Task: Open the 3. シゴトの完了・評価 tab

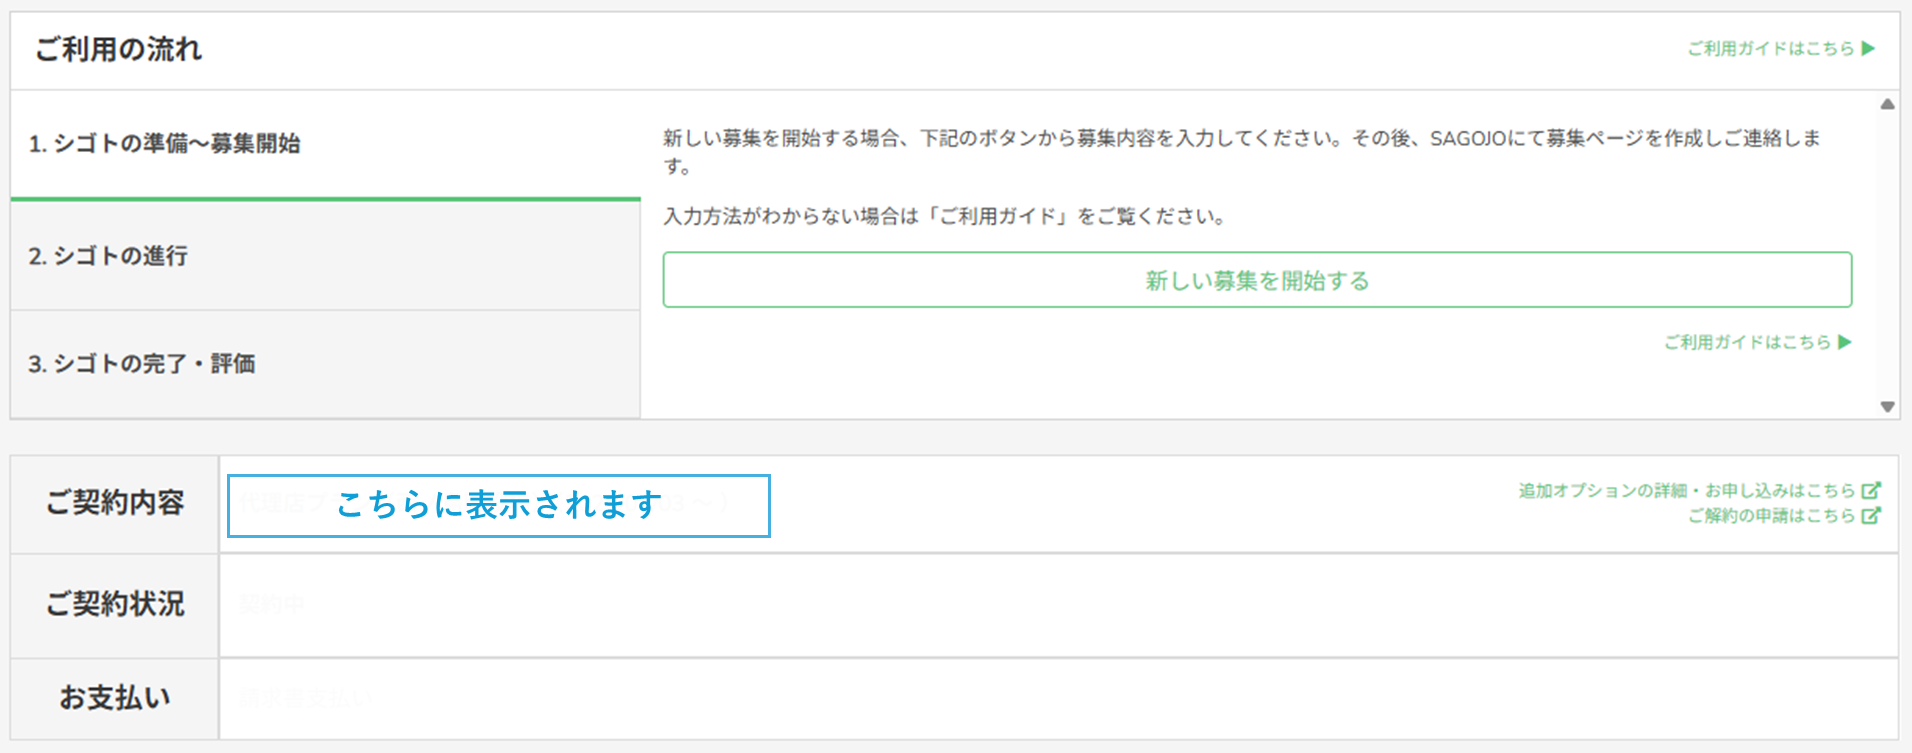Action: click(x=325, y=364)
